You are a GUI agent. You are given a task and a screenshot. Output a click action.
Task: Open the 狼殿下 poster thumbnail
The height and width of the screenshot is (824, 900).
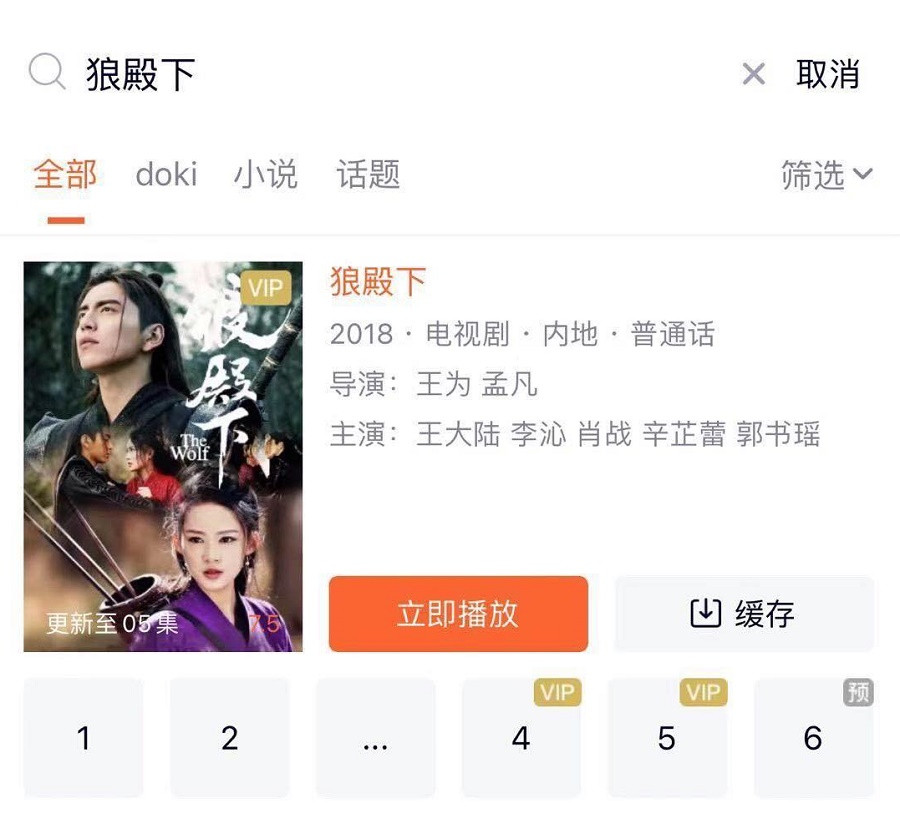(163, 456)
